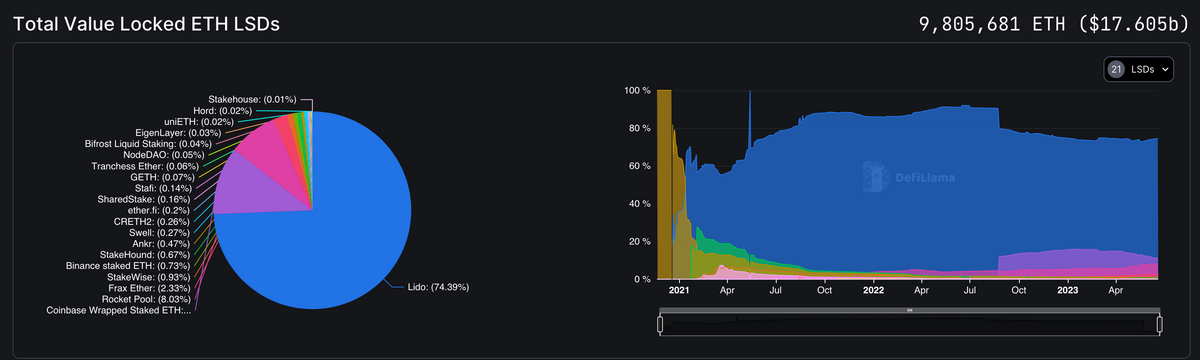This screenshot has height=360, width=1200.
Task: Click the truncated 'Coinbase Wrapped Staked ETH:...' label
Action: [x=118, y=310]
